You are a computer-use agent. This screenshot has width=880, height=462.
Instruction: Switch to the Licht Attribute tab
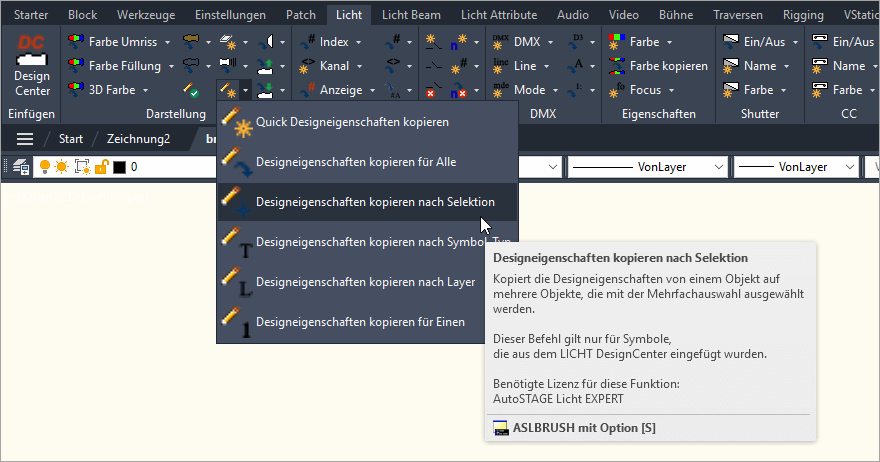point(499,15)
